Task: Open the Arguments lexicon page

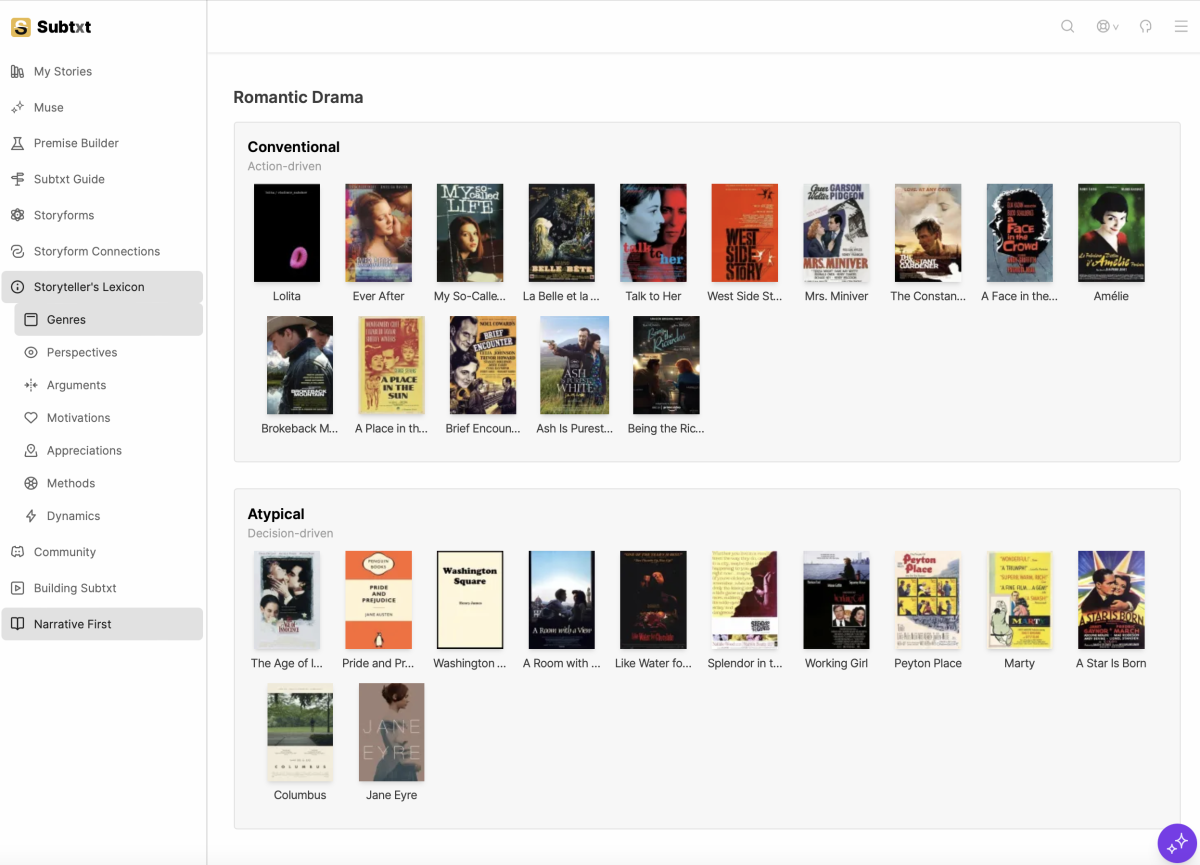Action: coord(109,385)
